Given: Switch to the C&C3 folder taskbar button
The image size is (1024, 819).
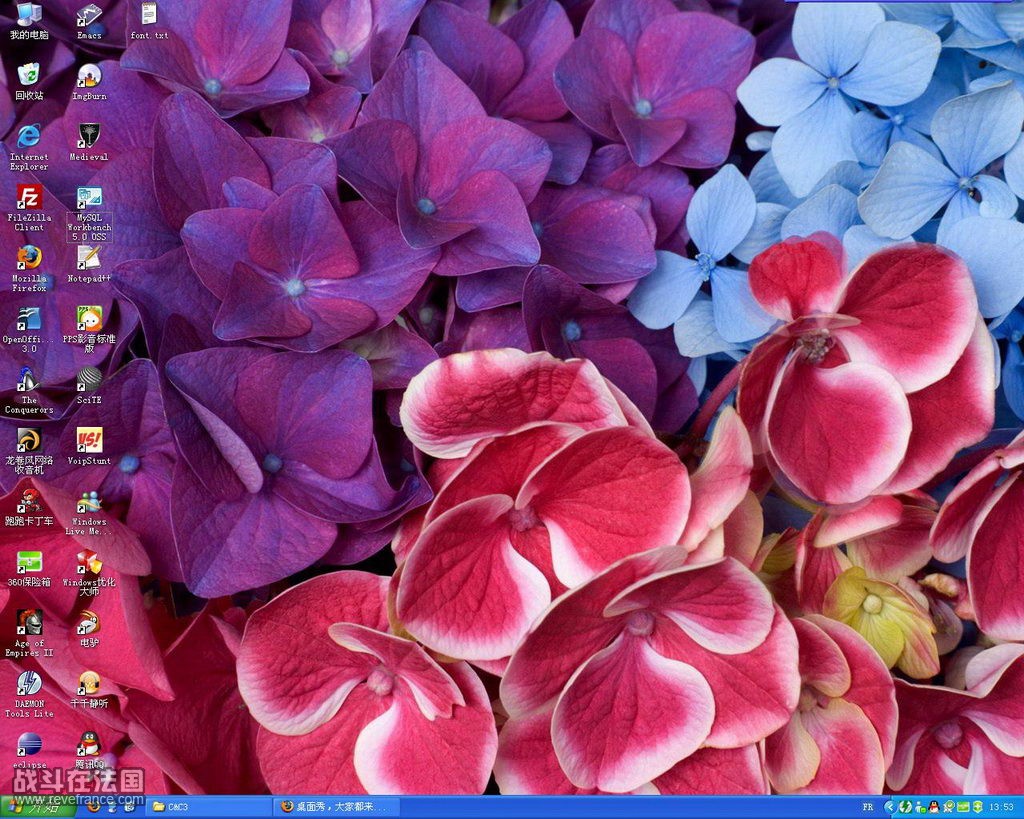Looking at the screenshot, I should [208, 807].
